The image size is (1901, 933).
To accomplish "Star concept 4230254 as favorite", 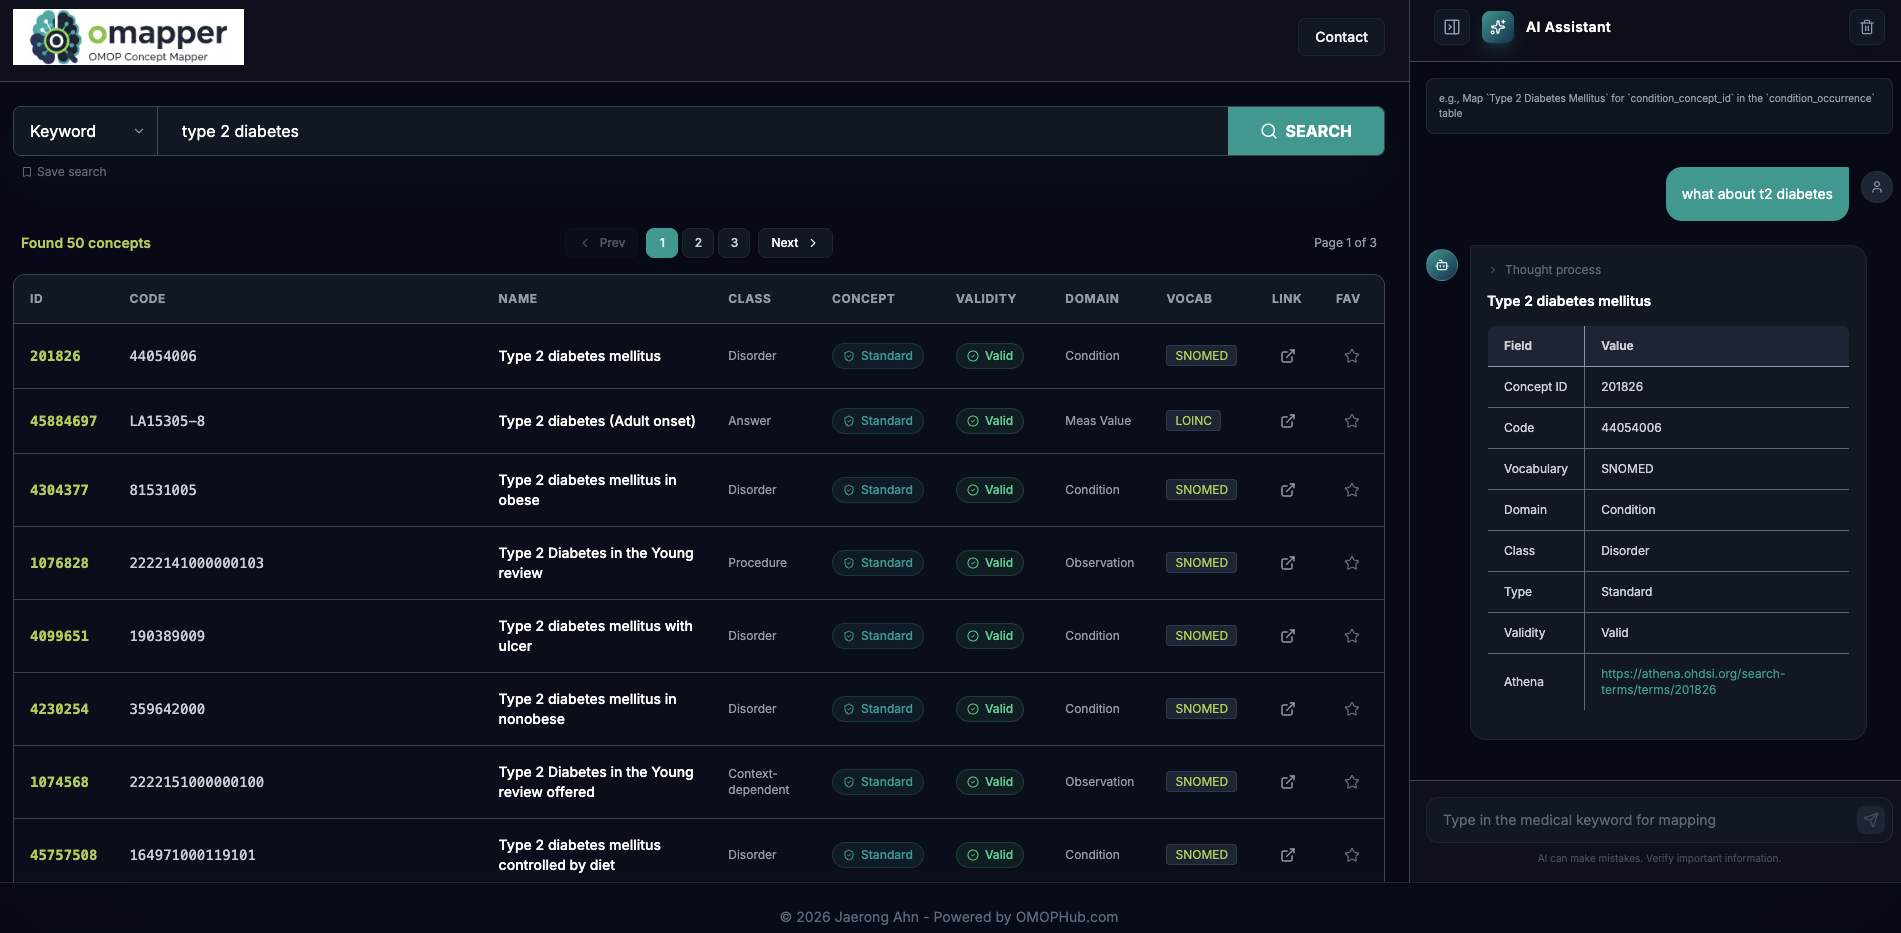I will 1352,709.
